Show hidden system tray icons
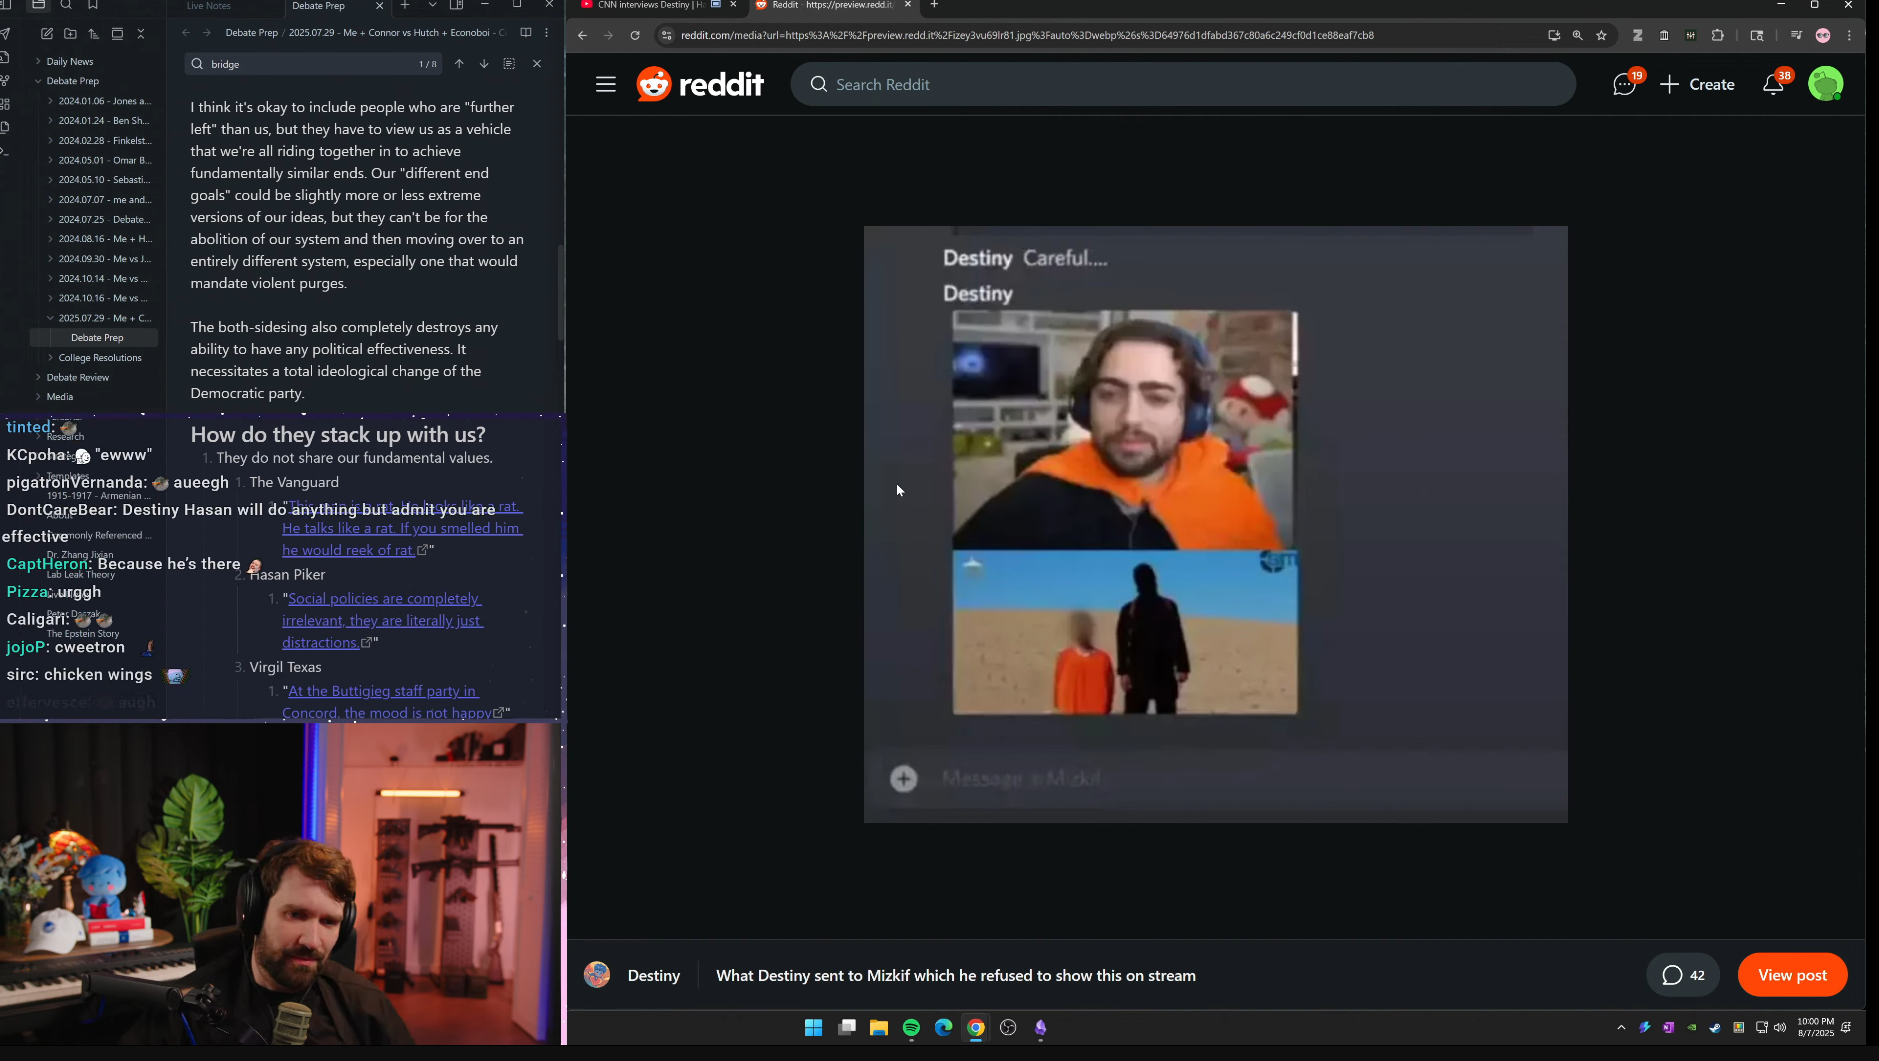 1621,1027
